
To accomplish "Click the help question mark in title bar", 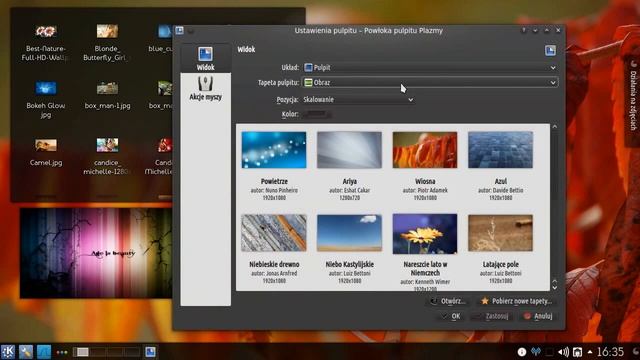I will [x=524, y=30].
